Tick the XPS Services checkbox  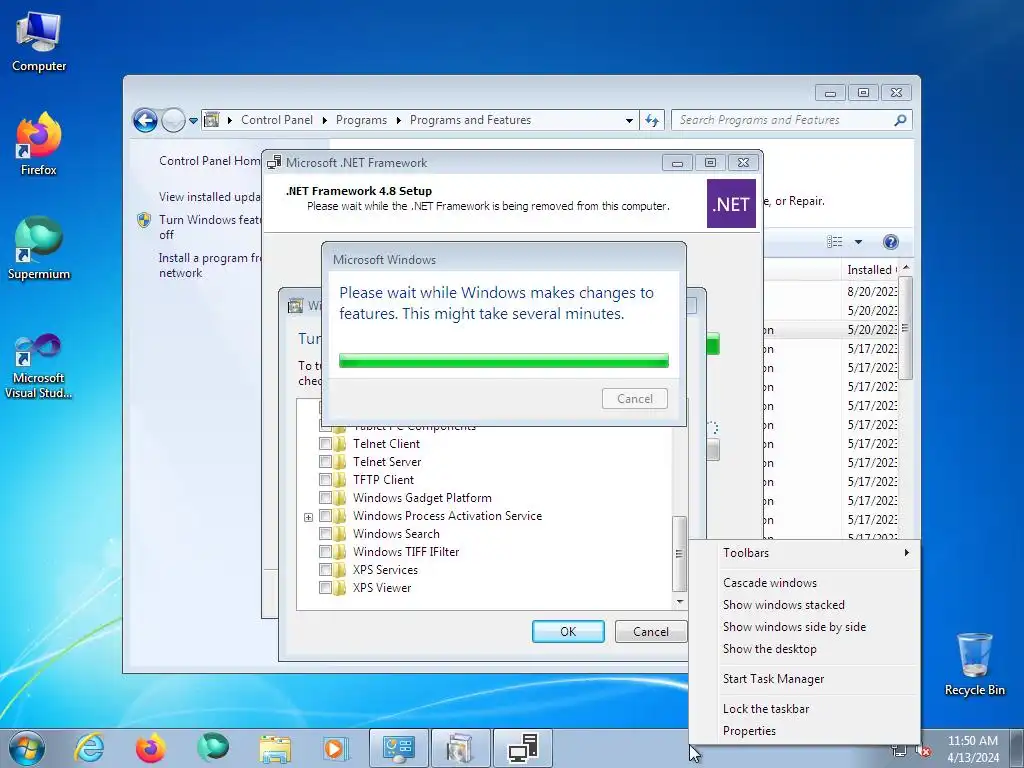tap(325, 569)
